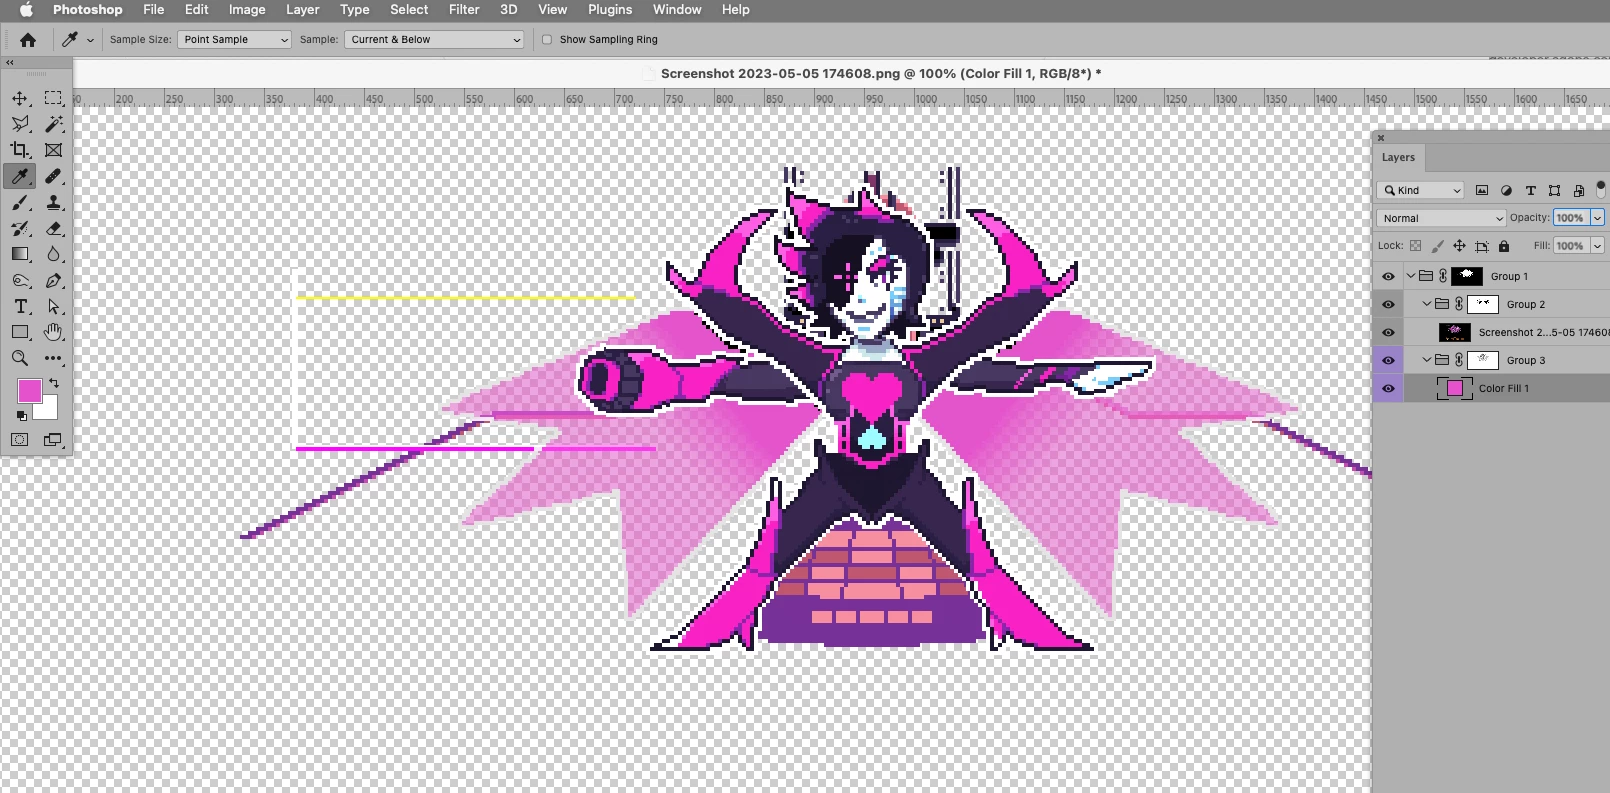Select the Hand tool
Screen dimensions: 1610x793
pos(54,332)
